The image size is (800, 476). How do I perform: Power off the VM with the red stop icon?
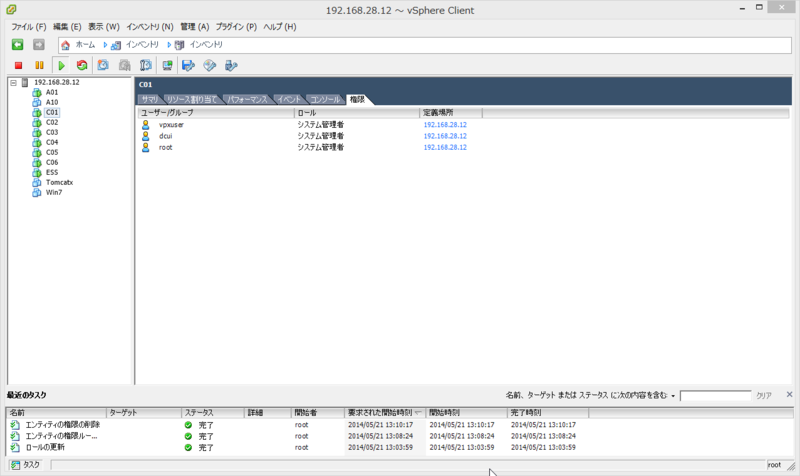pyautogui.click(x=18, y=65)
